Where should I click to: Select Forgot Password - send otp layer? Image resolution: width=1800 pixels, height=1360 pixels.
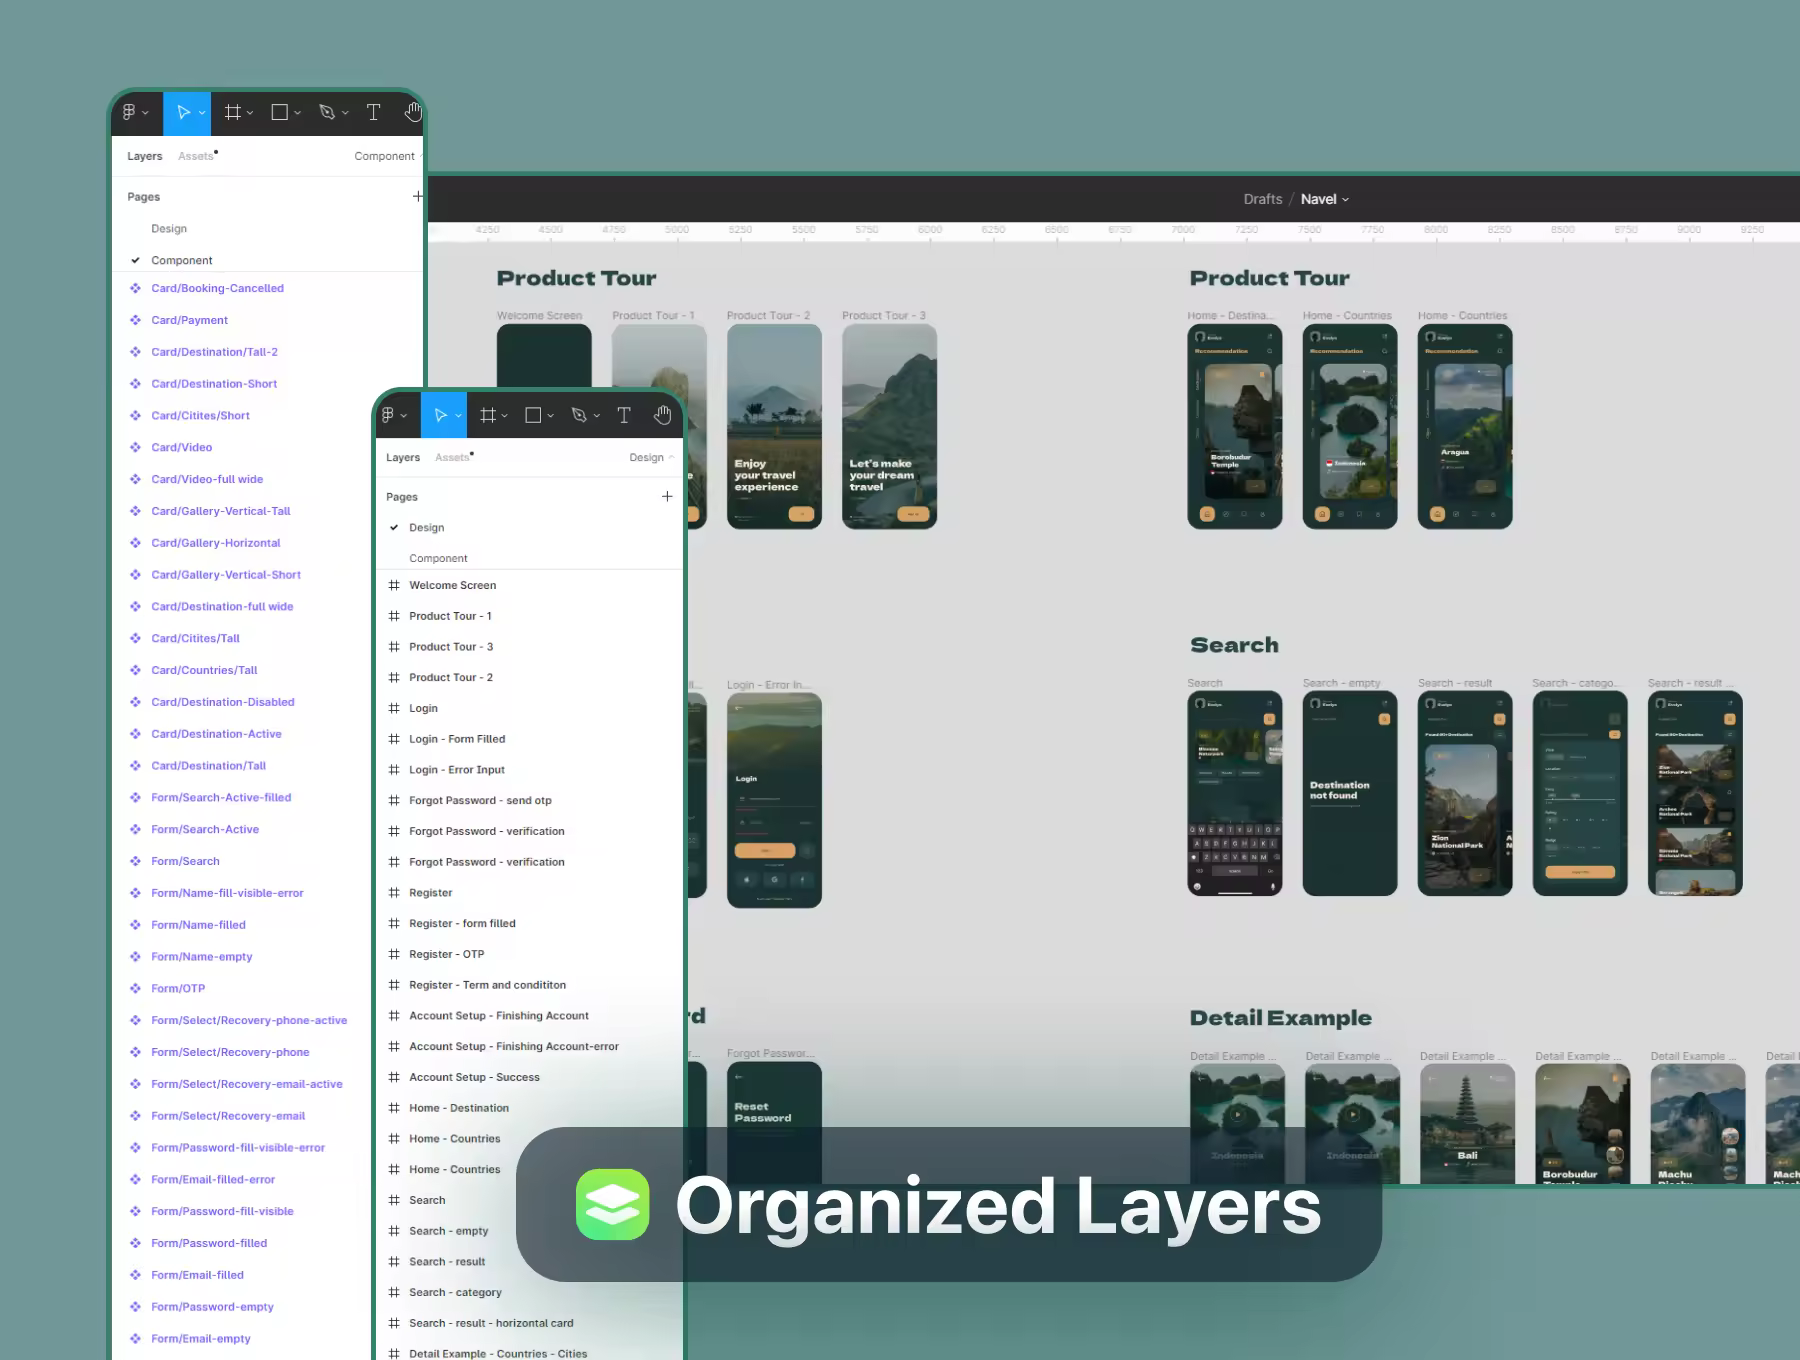click(x=480, y=800)
